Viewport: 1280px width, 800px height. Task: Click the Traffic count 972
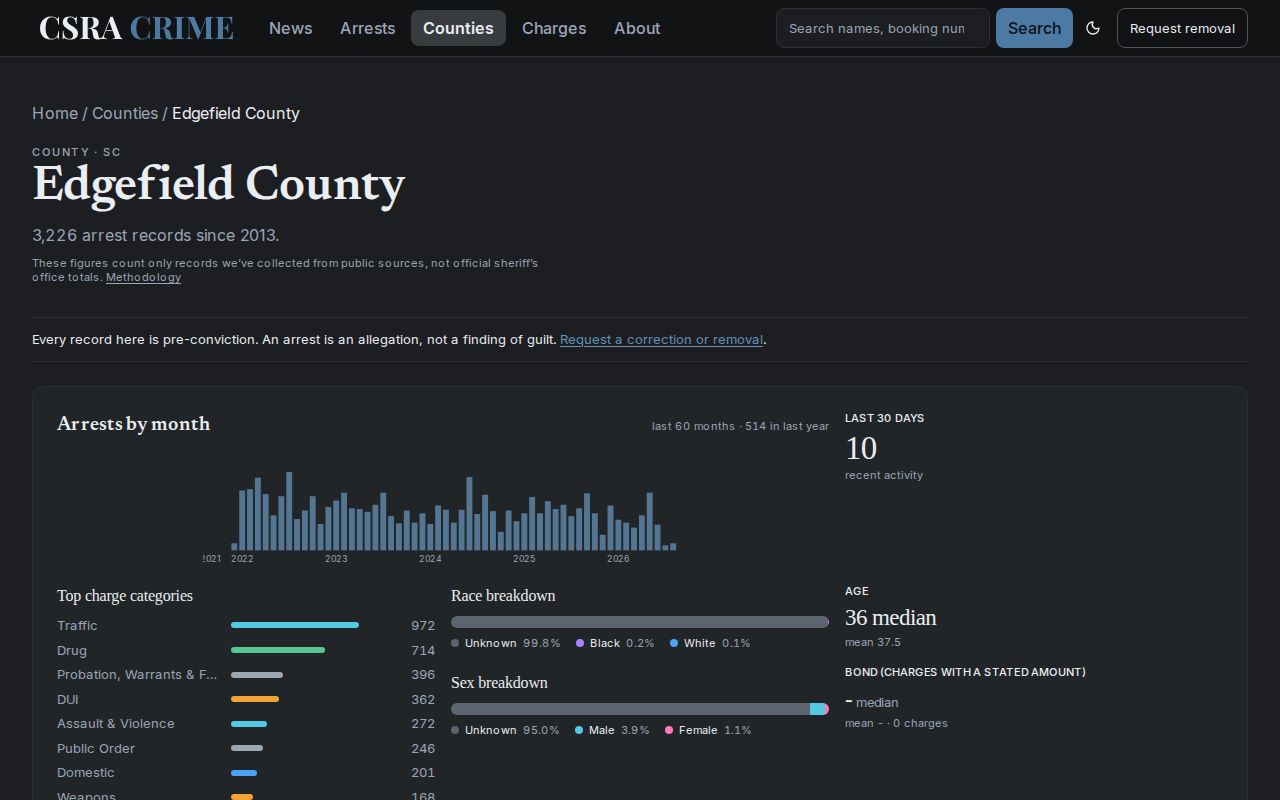pyautogui.click(x=423, y=625)
